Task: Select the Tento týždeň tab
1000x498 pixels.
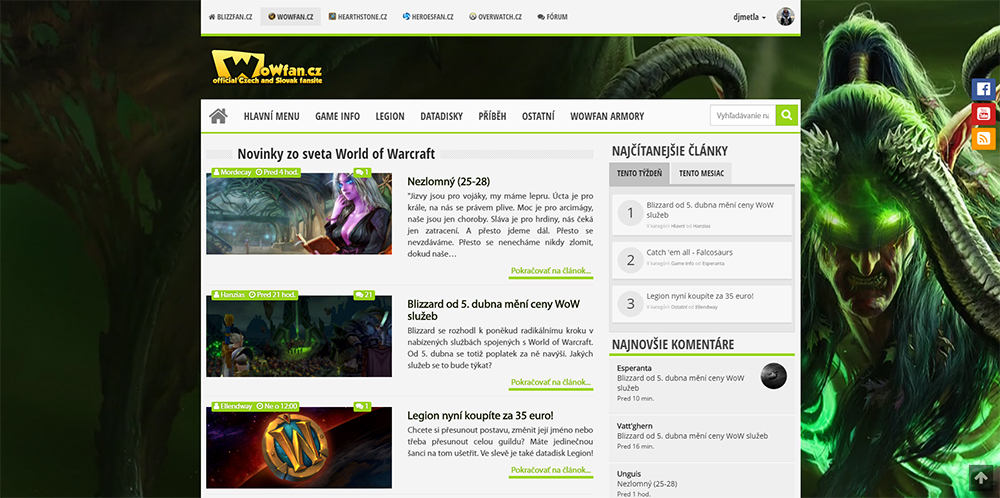Action: pos(639,173)
